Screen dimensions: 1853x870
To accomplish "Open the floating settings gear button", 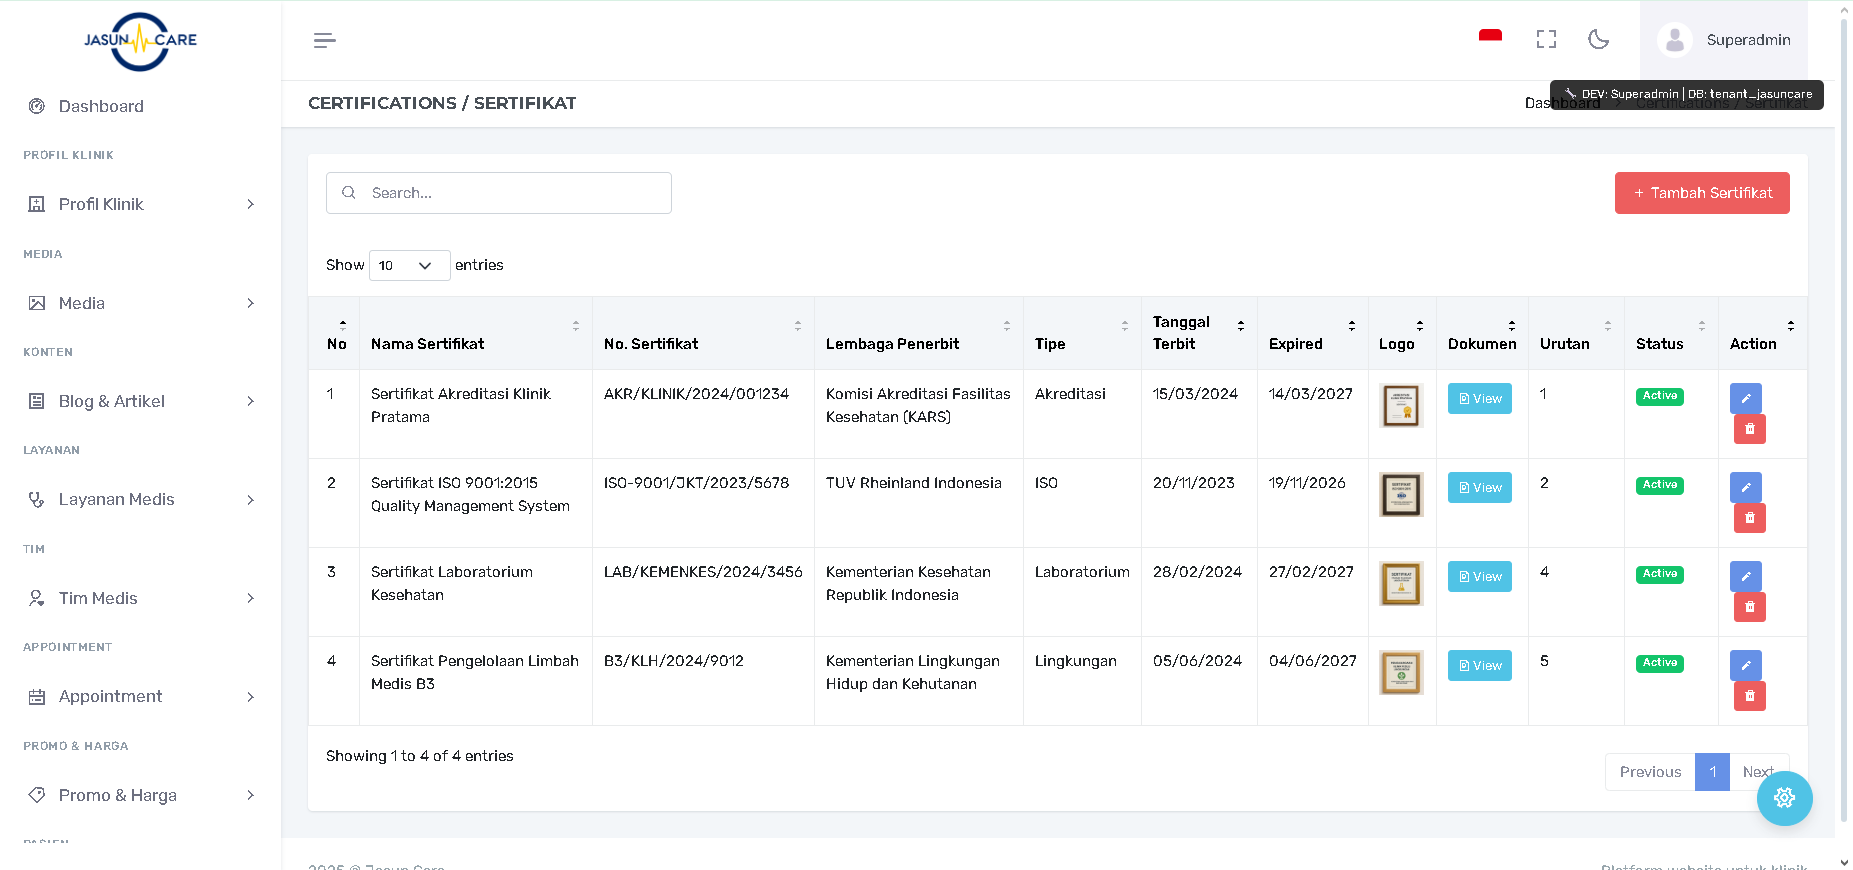I will coord(1784,798).
